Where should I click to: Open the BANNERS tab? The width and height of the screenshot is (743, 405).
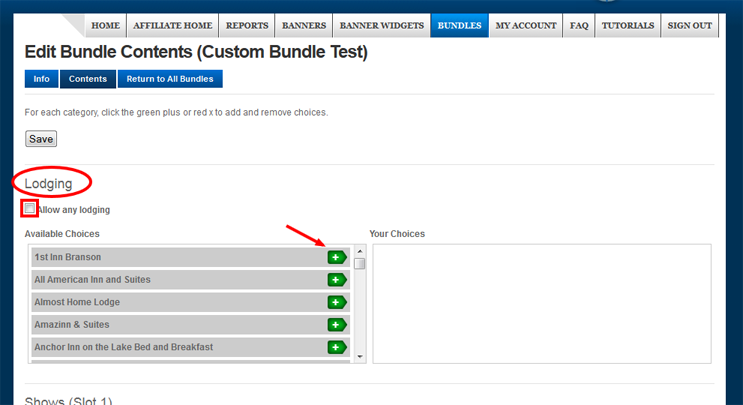[304, 26]
